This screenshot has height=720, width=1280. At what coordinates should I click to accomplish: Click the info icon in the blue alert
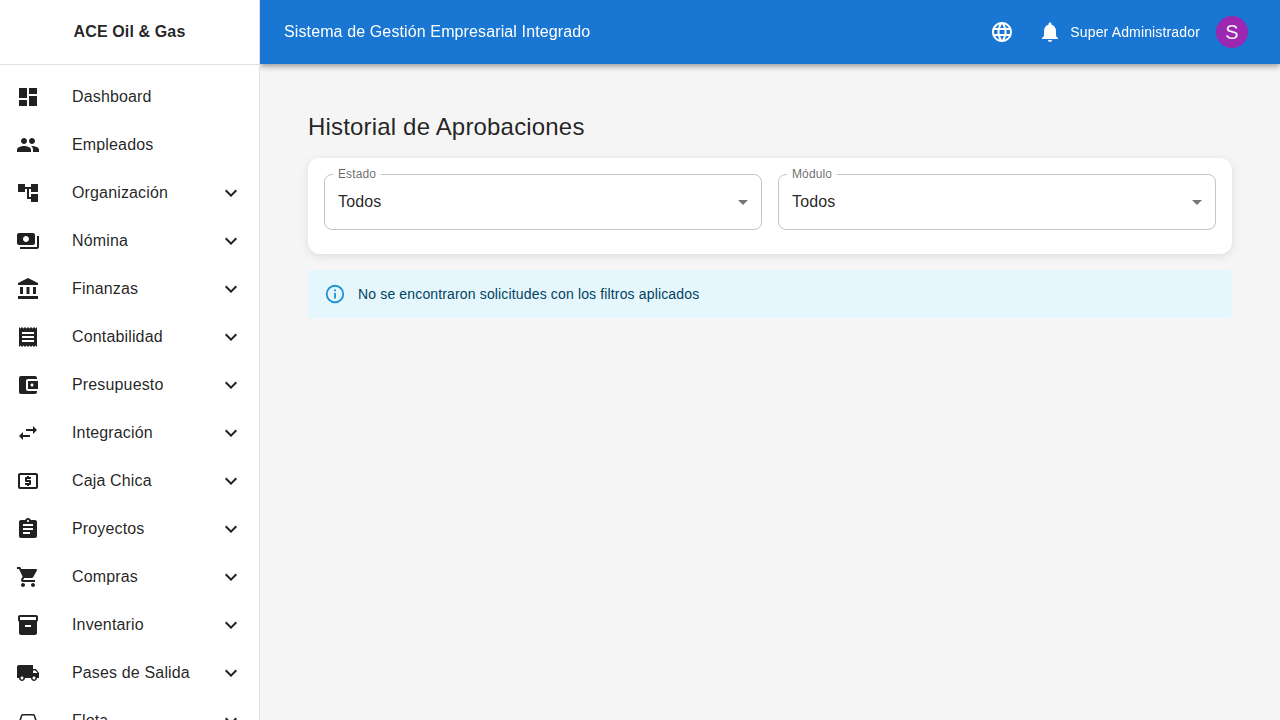click(335, 294)
